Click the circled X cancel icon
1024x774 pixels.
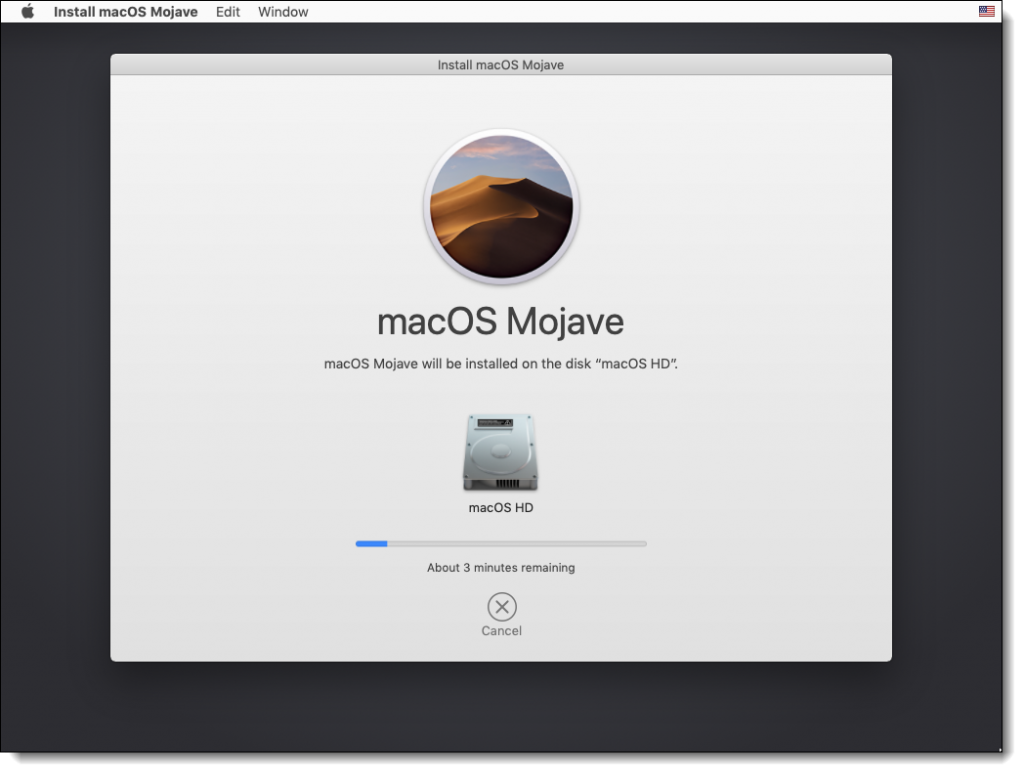coord(502,607)
